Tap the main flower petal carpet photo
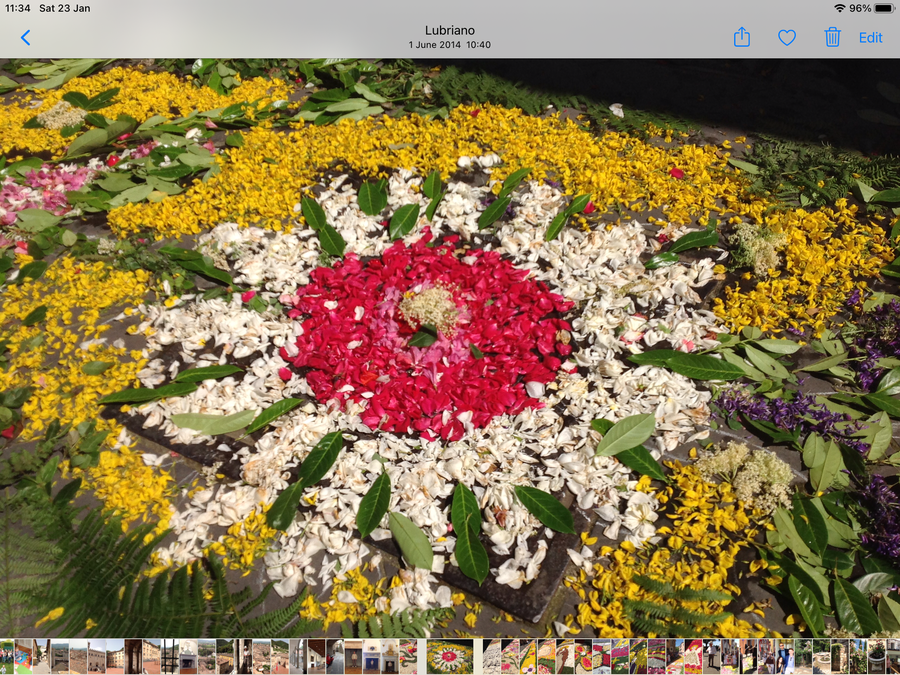The width and height of the screenshot is (900, 675). 450,348
